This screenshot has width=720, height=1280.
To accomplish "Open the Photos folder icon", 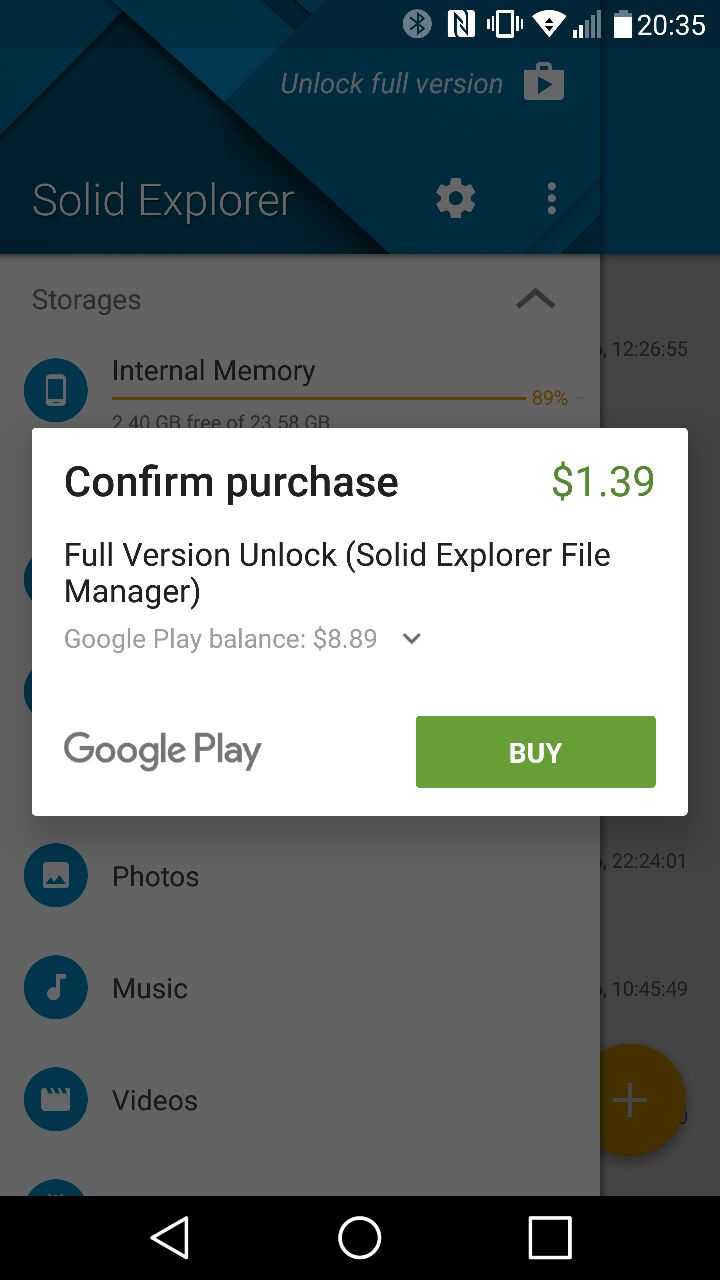I will [56, 876].
